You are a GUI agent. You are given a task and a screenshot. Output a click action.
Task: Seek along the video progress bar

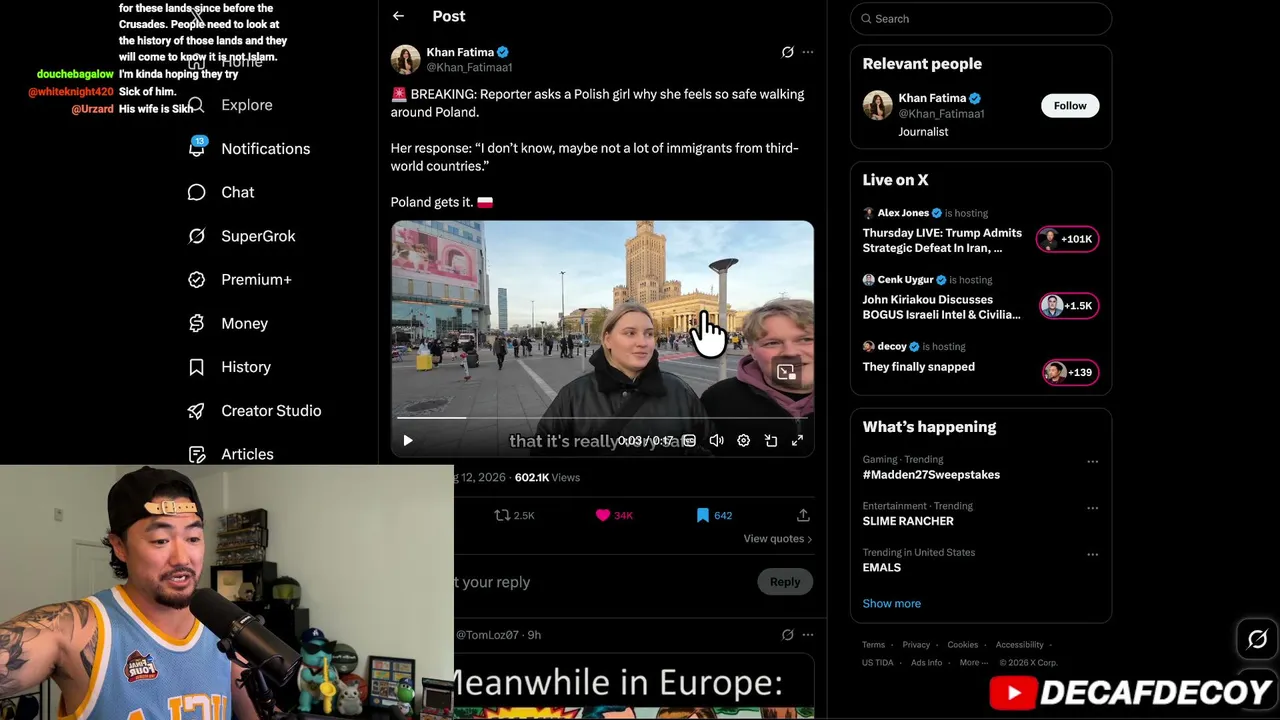pos(602,418)
